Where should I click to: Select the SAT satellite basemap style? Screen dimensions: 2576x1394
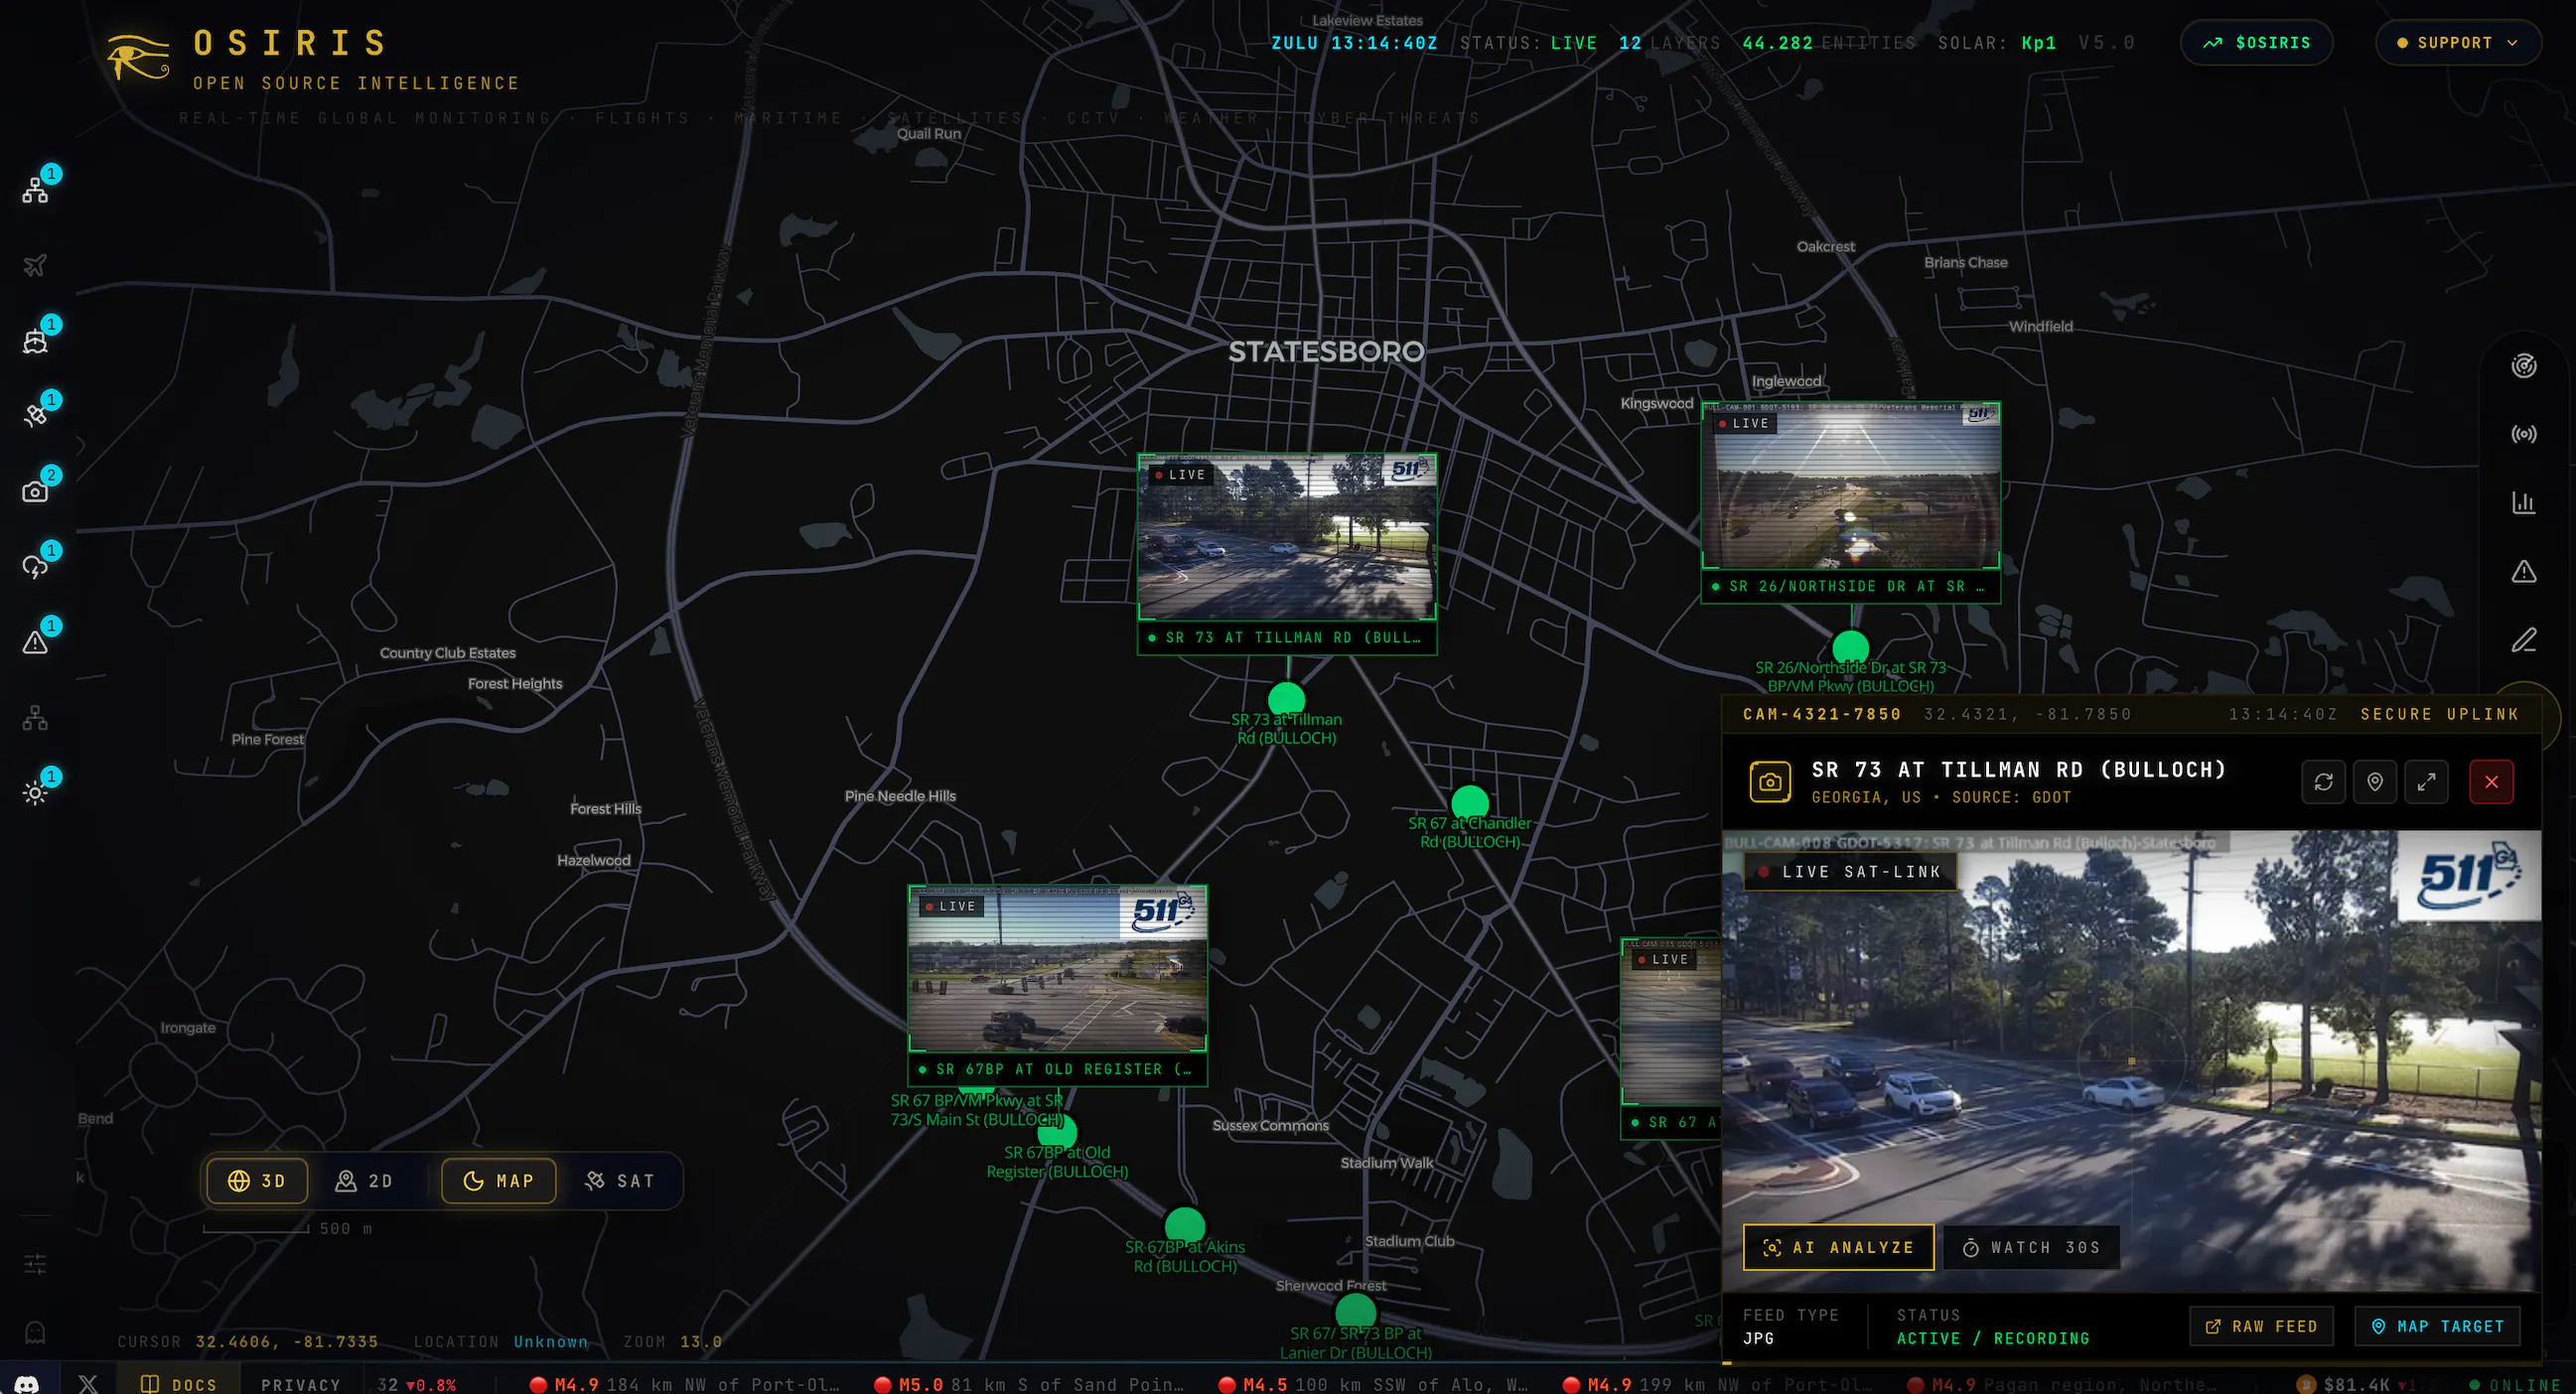[620, 1181]
